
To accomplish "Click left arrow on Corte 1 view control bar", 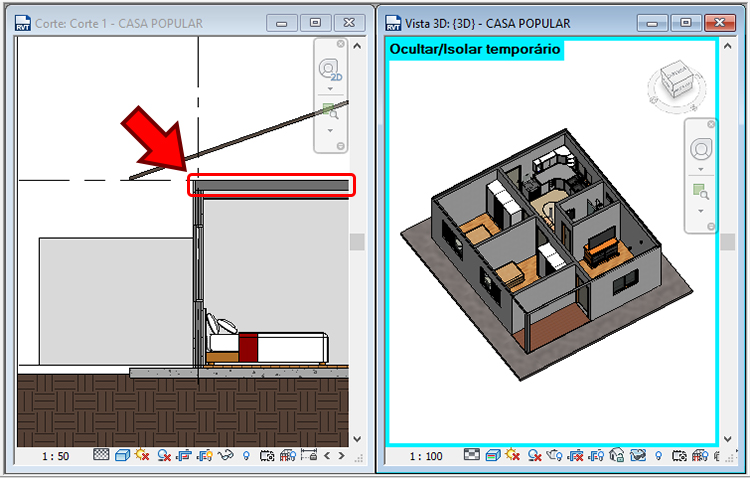I will pyautogui.click(x=327, y=456).
